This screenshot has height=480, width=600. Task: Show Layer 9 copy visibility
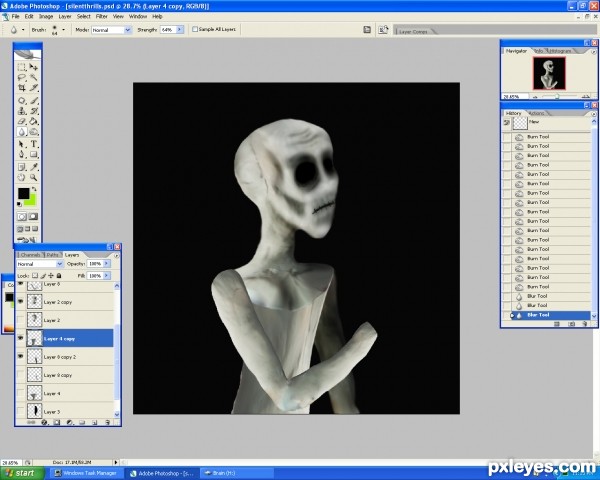tap(21, 375)
